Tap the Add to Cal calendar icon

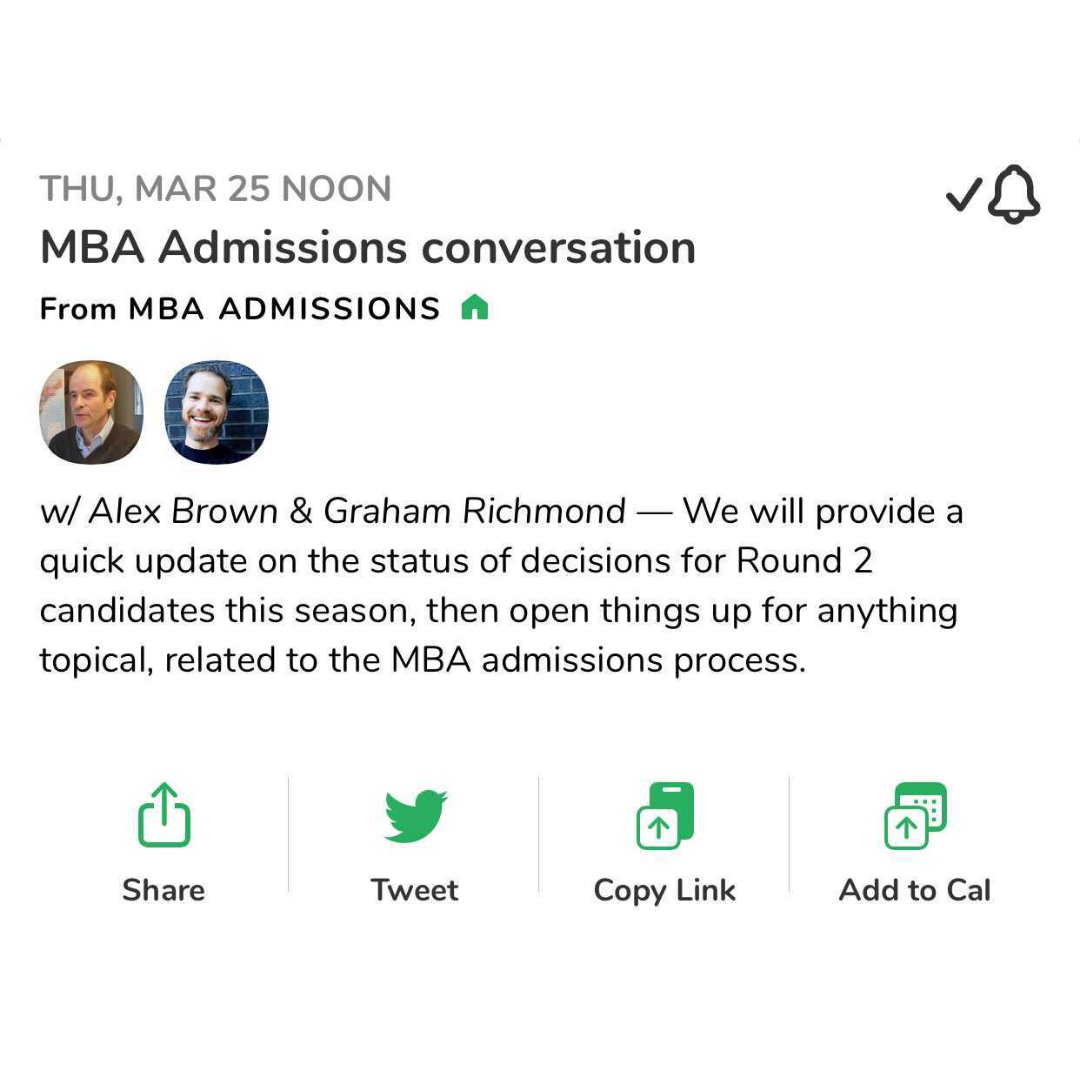[915, 815]
